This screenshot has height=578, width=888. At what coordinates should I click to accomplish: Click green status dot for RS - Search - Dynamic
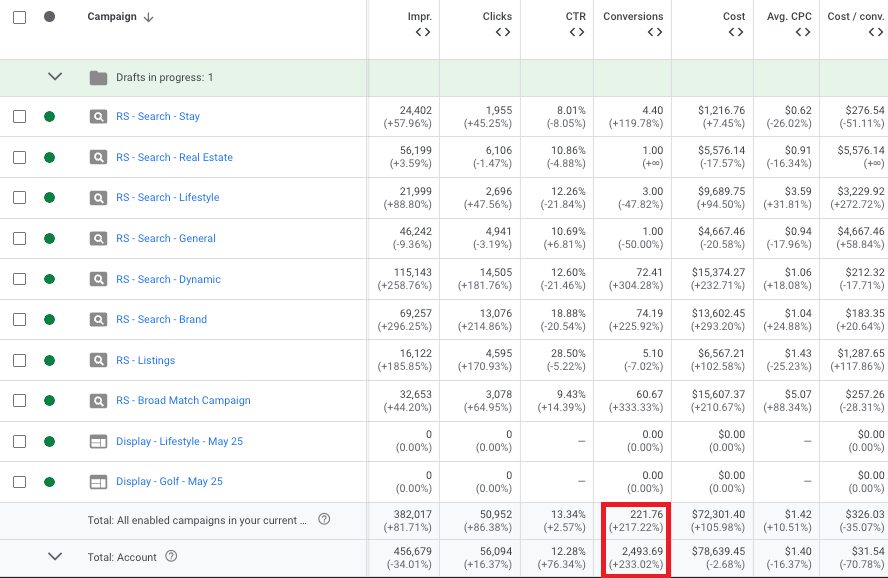pos(50,279)
